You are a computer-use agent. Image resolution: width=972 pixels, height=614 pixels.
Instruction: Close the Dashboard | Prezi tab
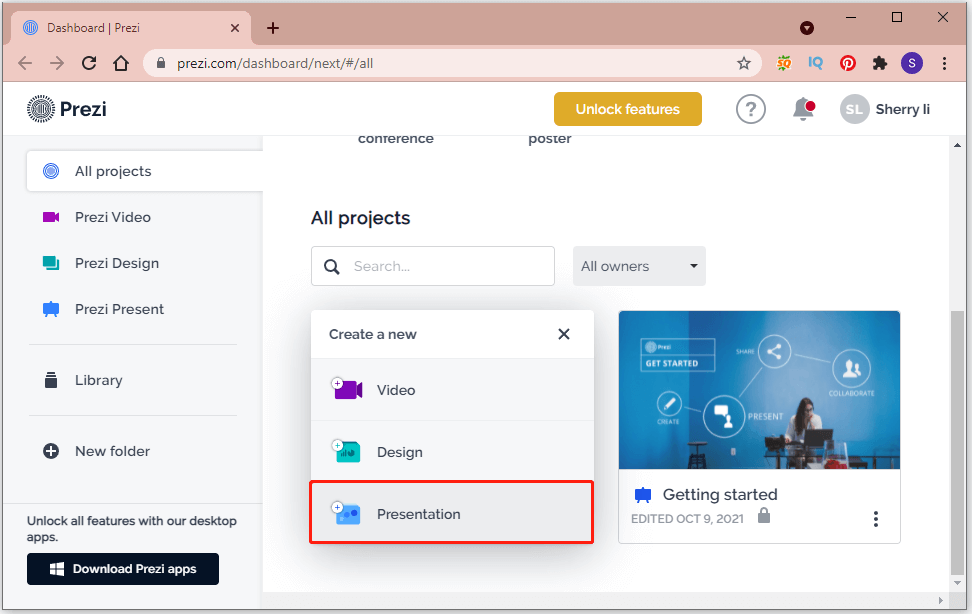coord(235,28)
